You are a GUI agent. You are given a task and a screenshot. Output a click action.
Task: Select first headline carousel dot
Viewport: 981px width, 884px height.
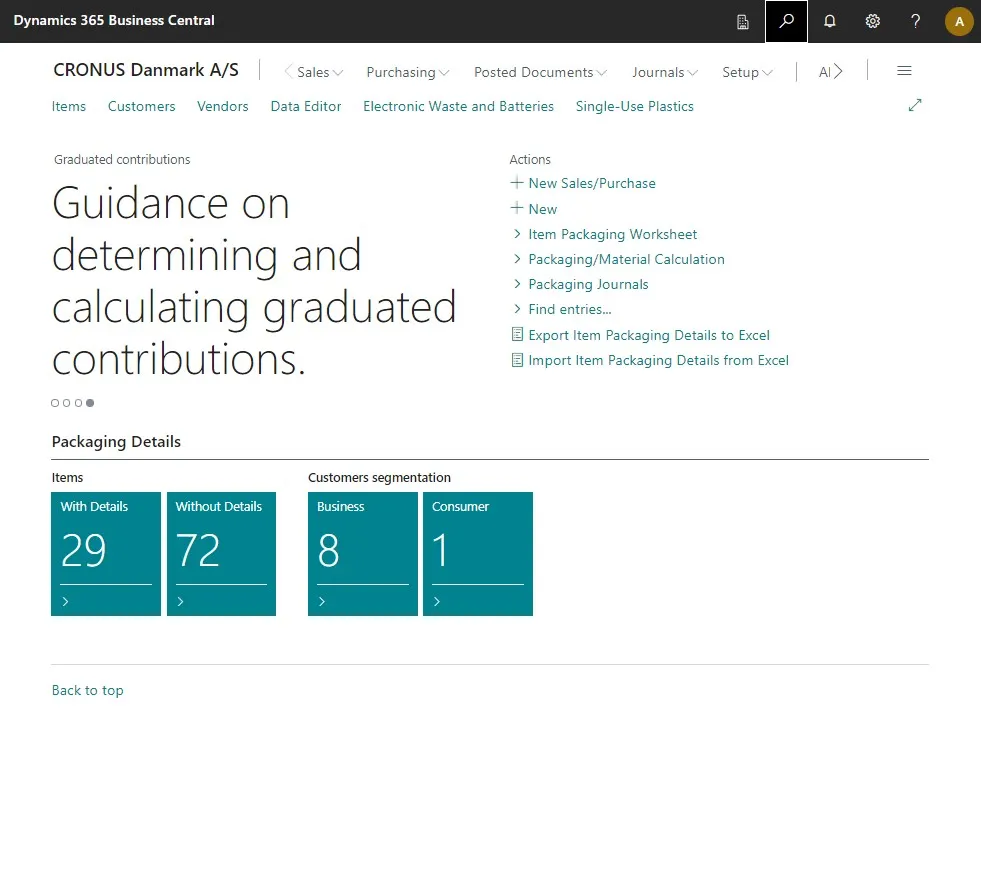click(x=55, y=403)
